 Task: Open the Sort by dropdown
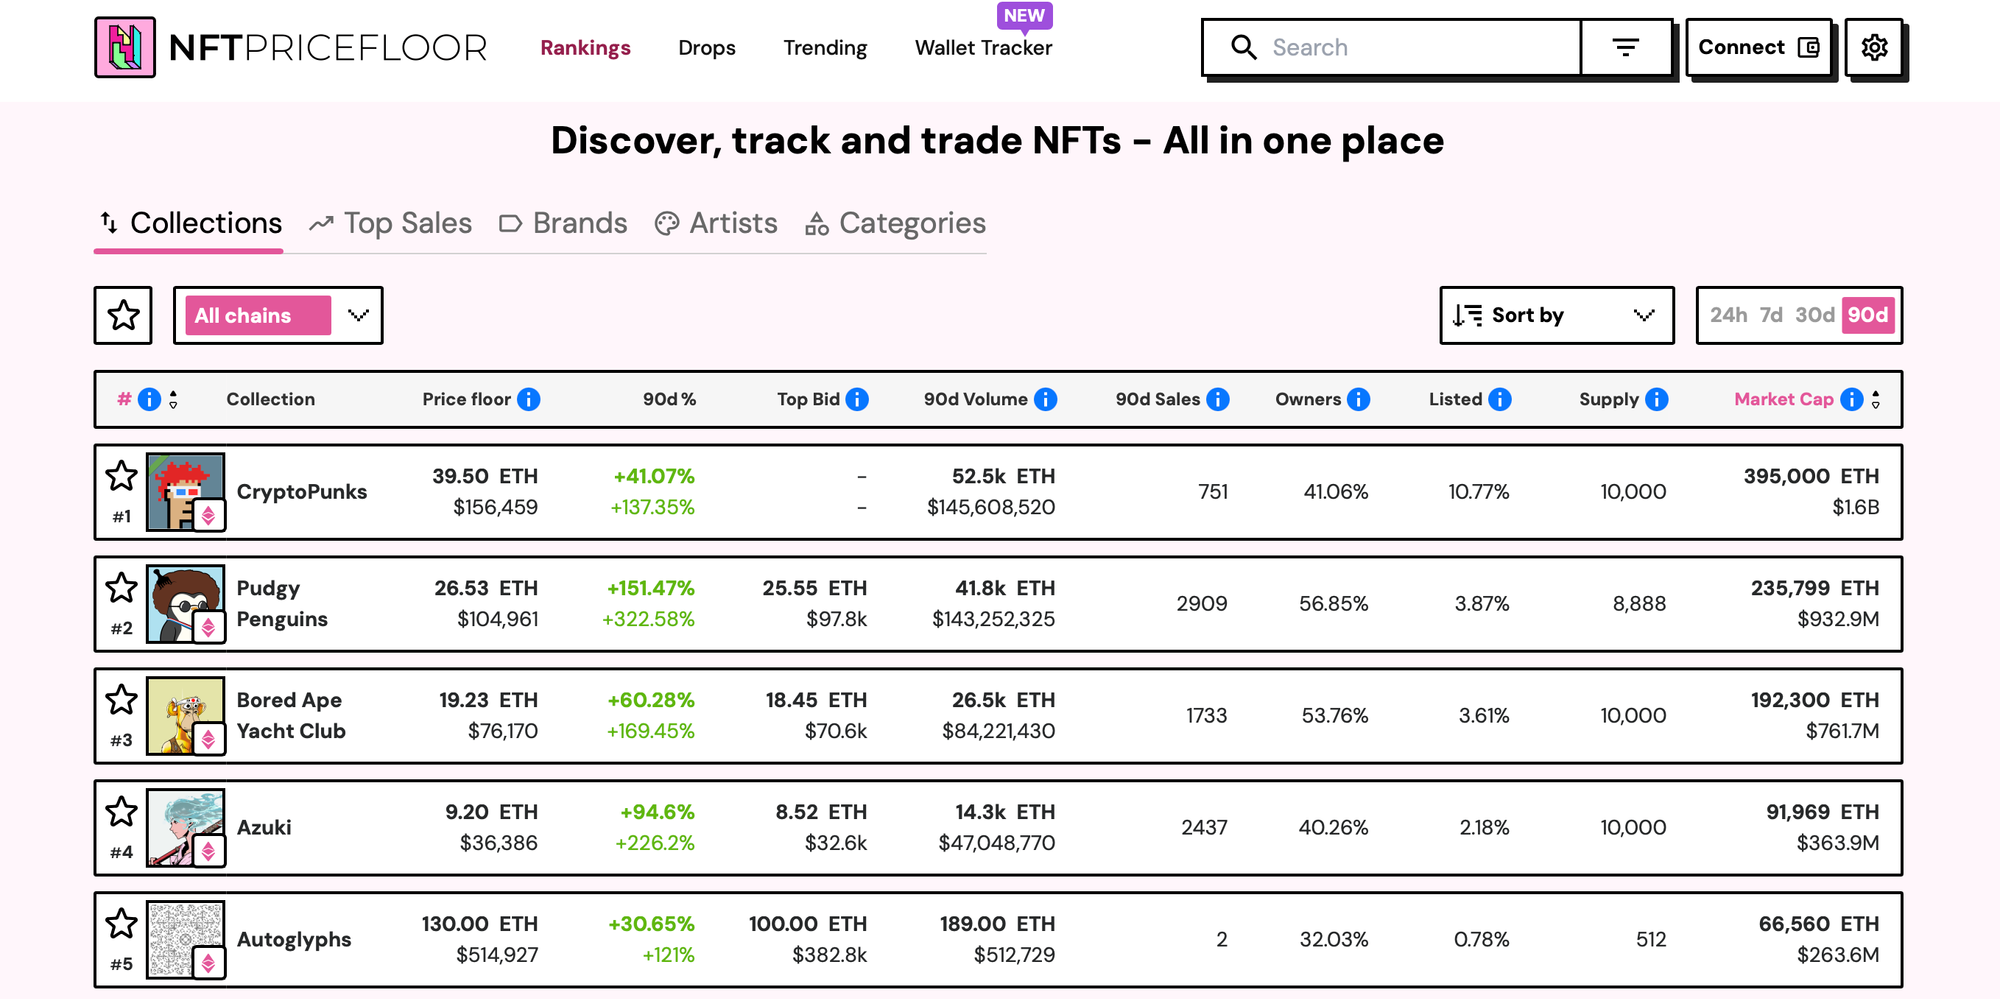click(x=1556, y=316)
